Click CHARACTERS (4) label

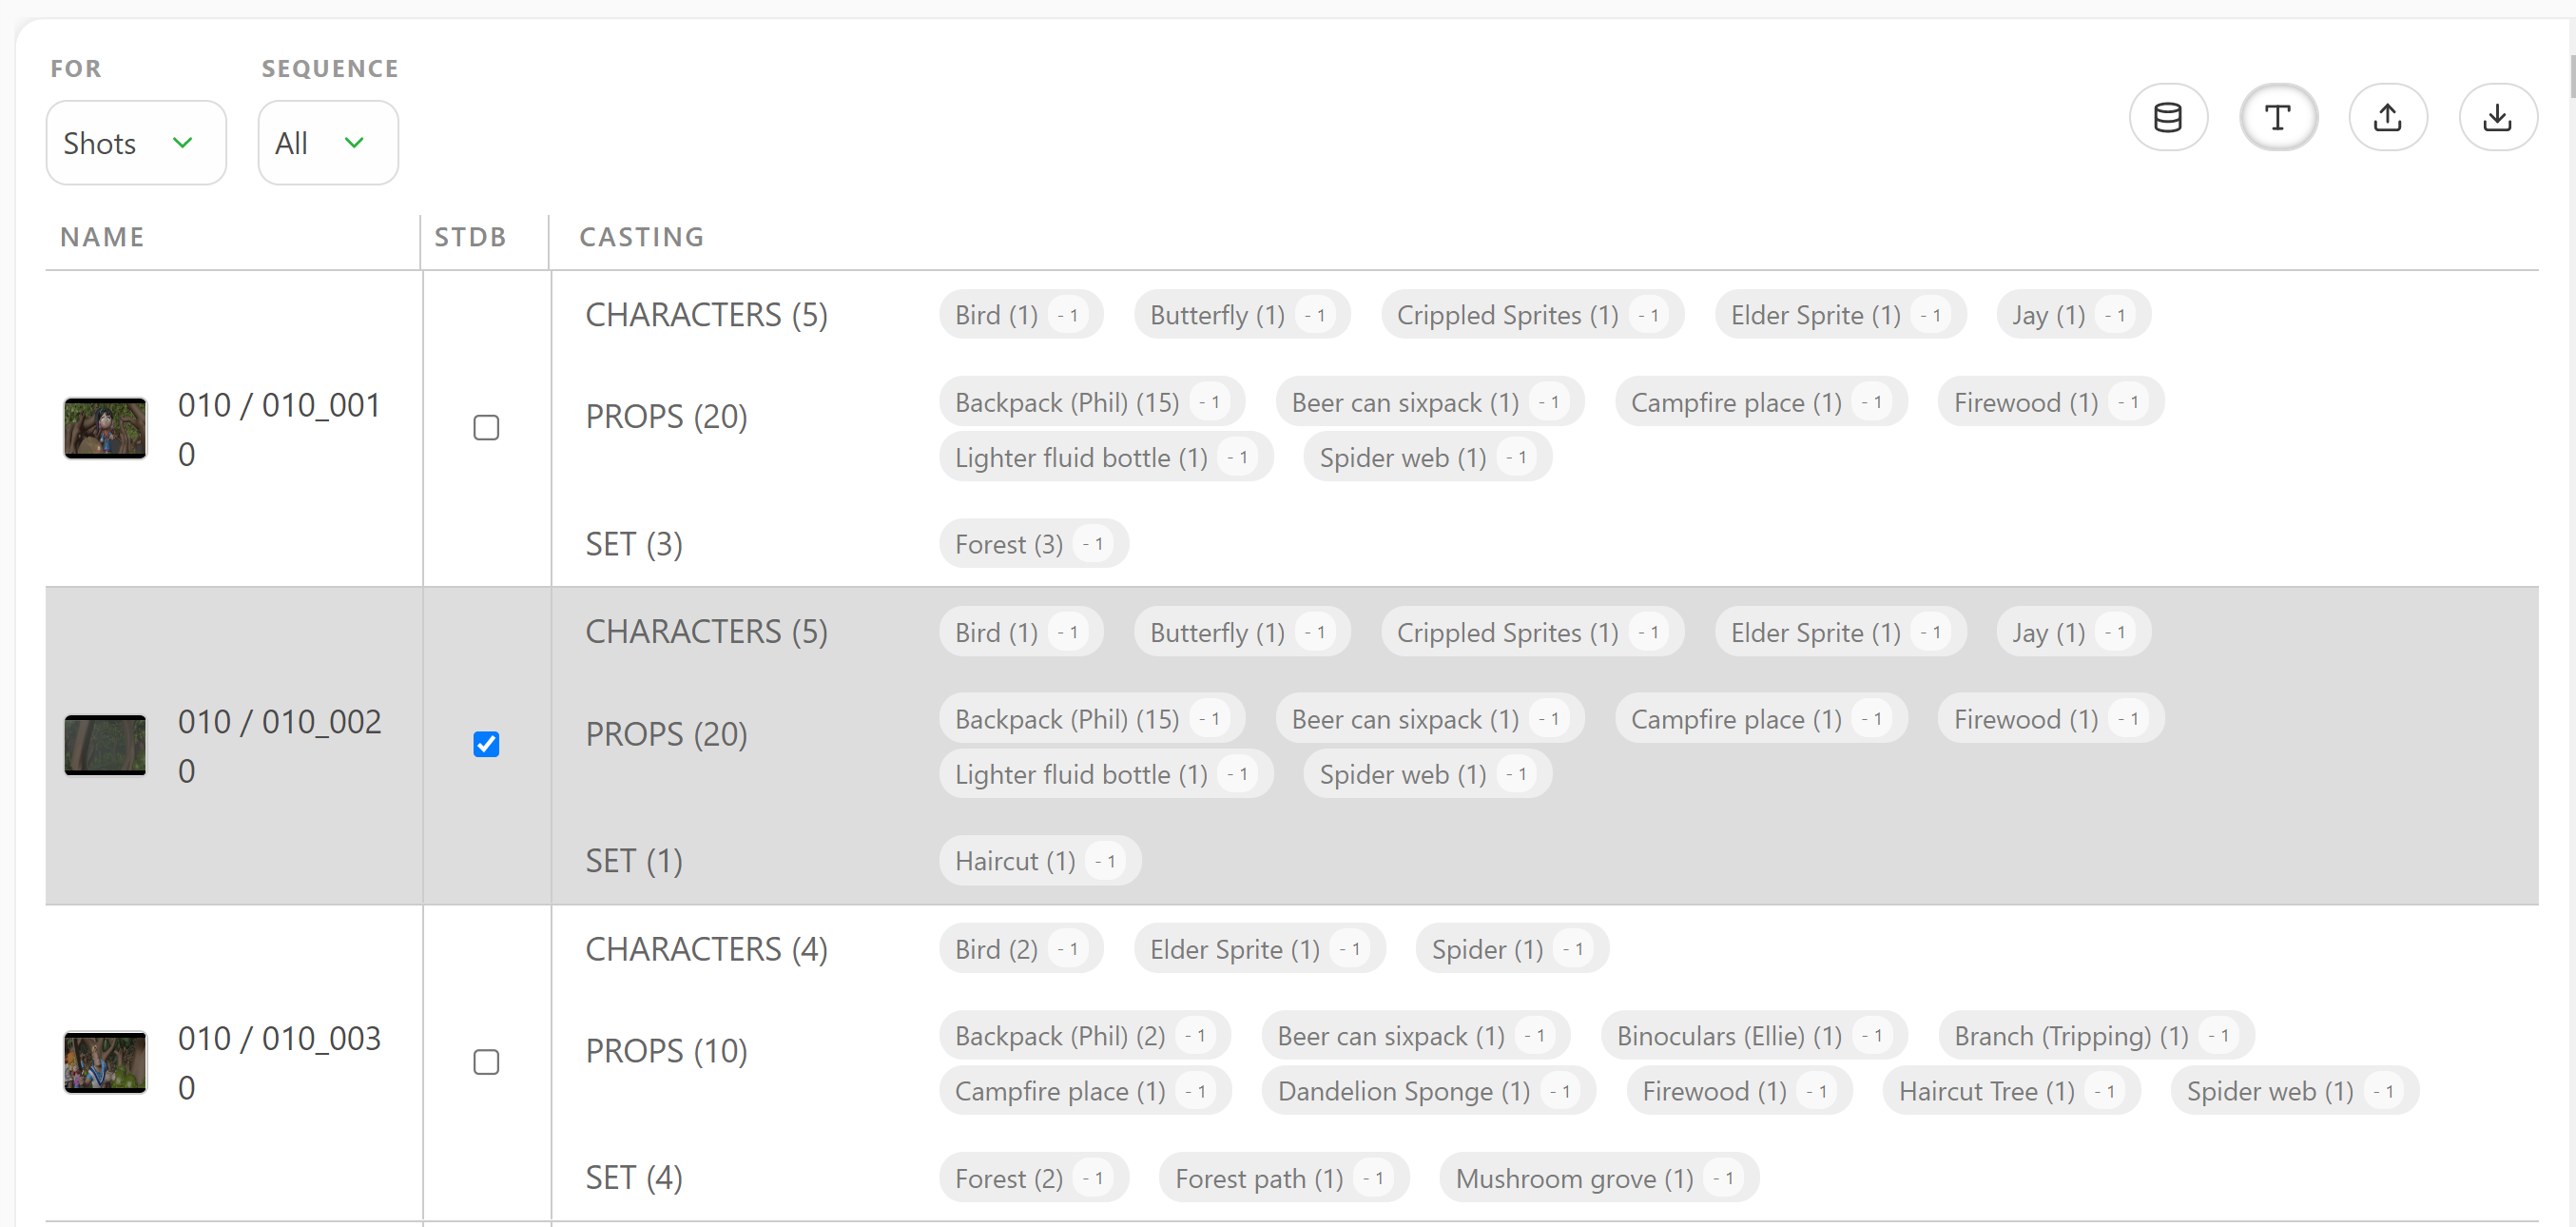[x=706, y=950]
